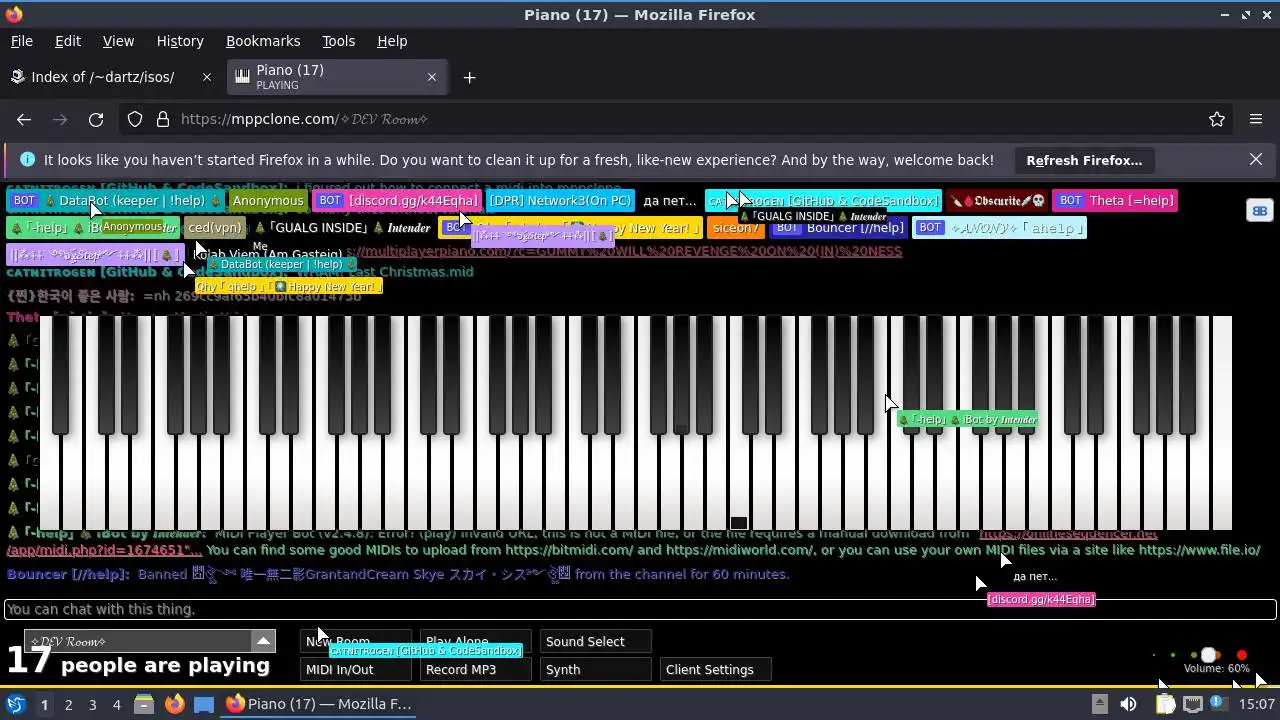Click the 15:07 clock on the taskbar
Screen dimensions: 1280x720
tap(1257, 704)
